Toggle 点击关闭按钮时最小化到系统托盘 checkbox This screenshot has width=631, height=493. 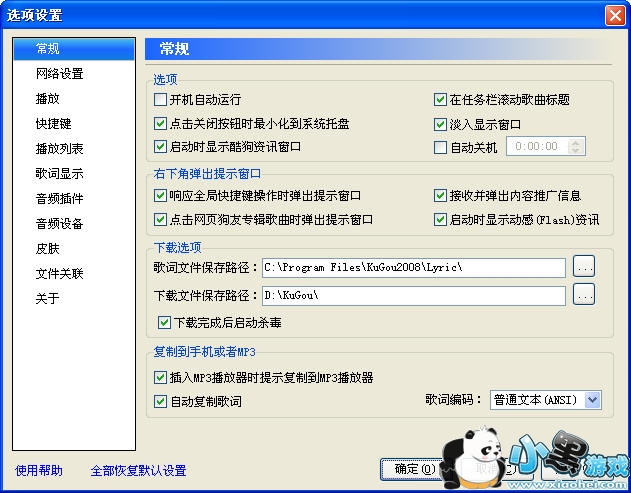click(160, 123)
